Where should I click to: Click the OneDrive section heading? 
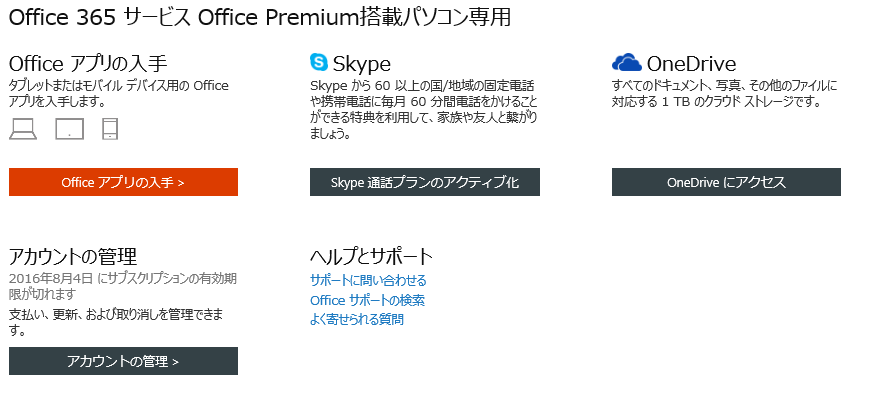click(x=691, y=64)
